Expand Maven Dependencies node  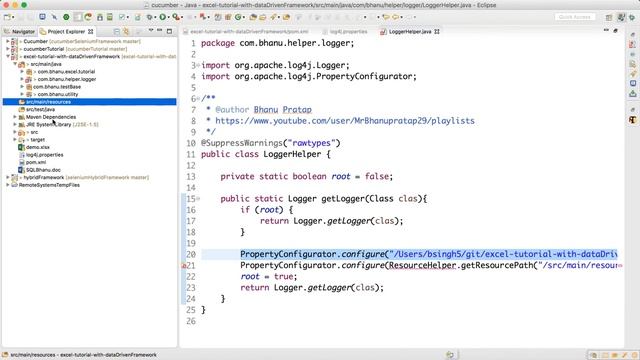tap(15, 117)
